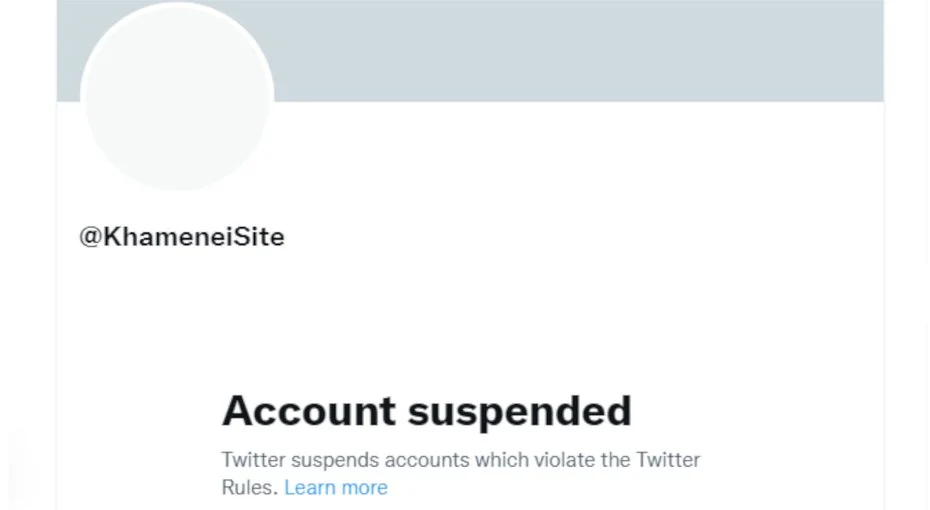Click the blank profile avatar circle
The width and height of the screenshot is (930, 510).
click(x=177, y=95)
